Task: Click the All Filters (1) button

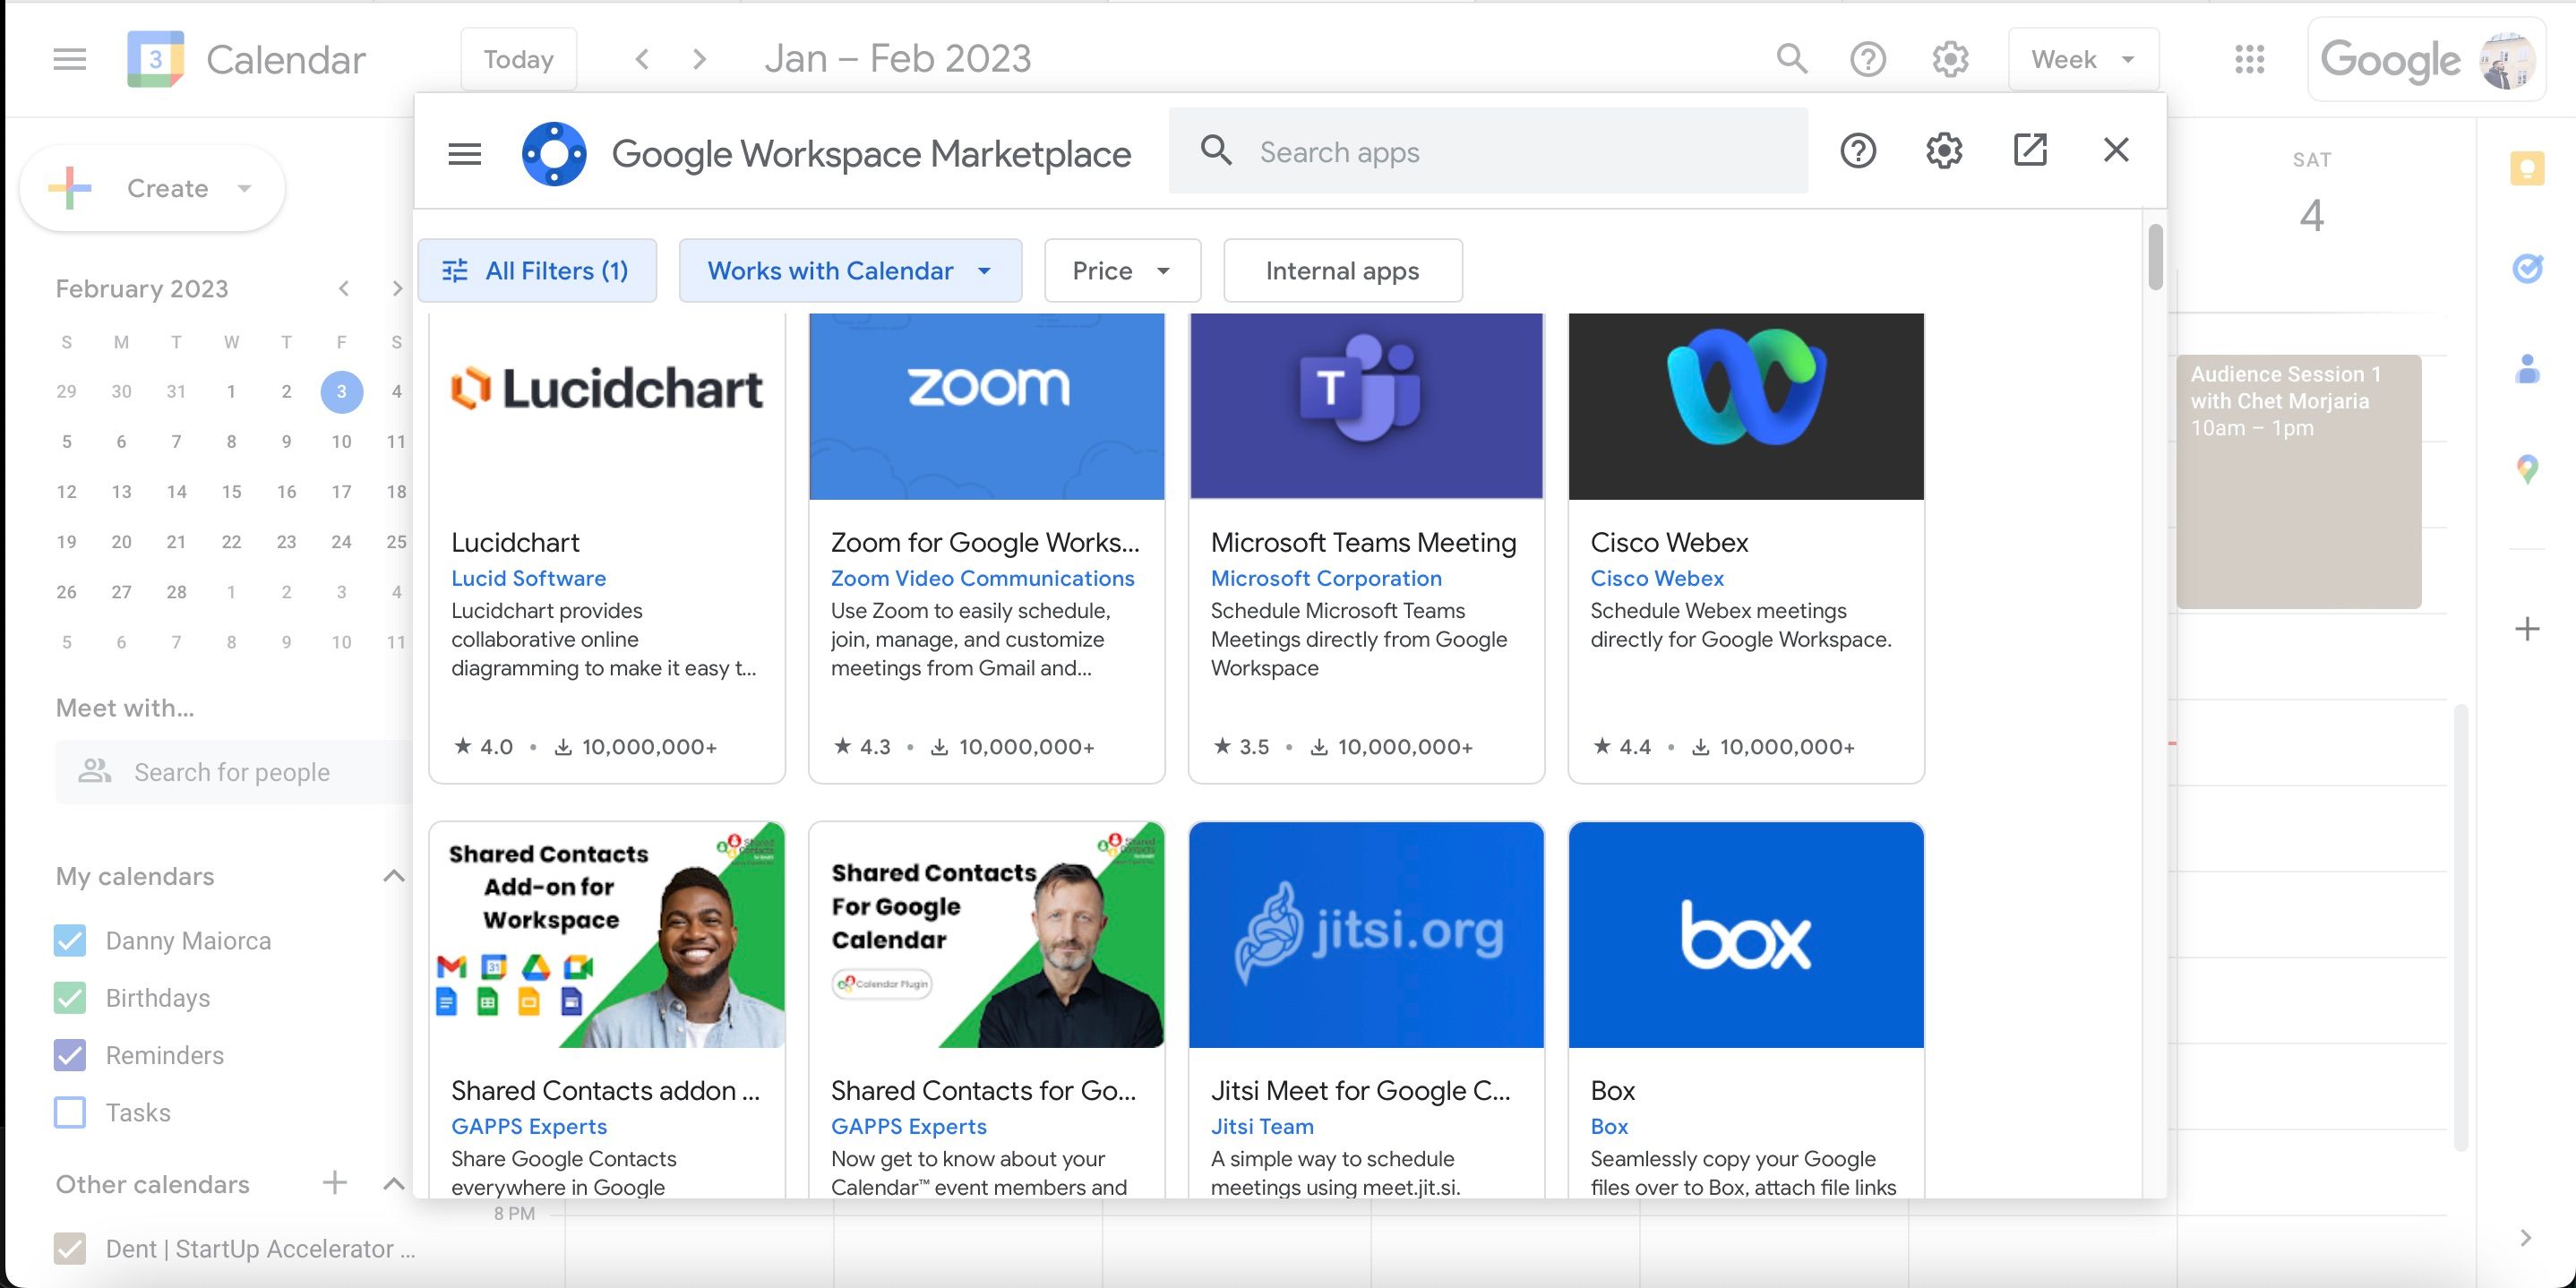Action: (537, 271)
